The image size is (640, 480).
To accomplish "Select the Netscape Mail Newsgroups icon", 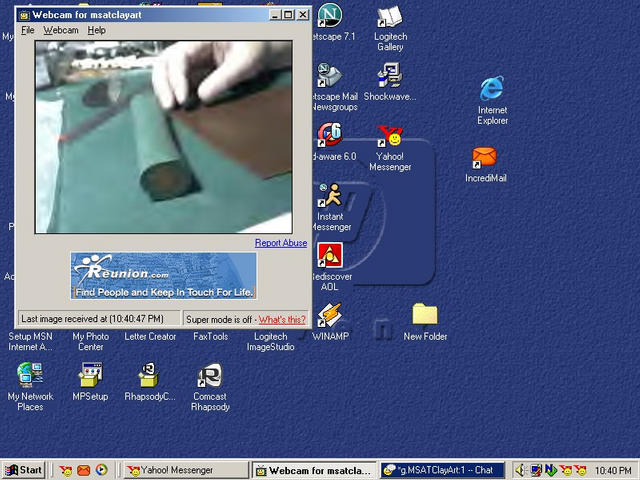I will (330, 76).
